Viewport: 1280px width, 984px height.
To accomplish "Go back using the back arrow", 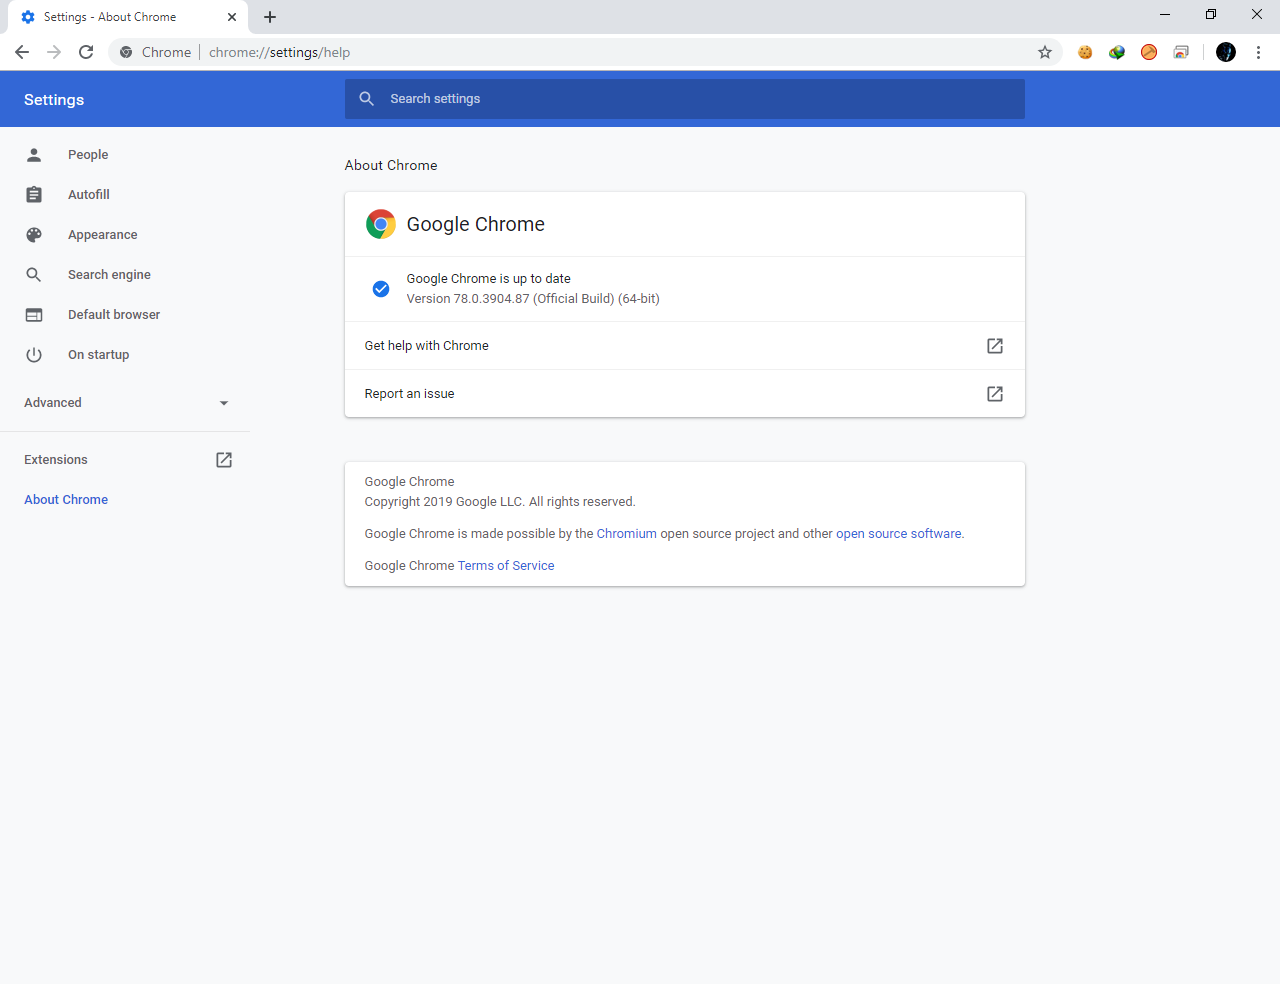I will click(22, 52).
